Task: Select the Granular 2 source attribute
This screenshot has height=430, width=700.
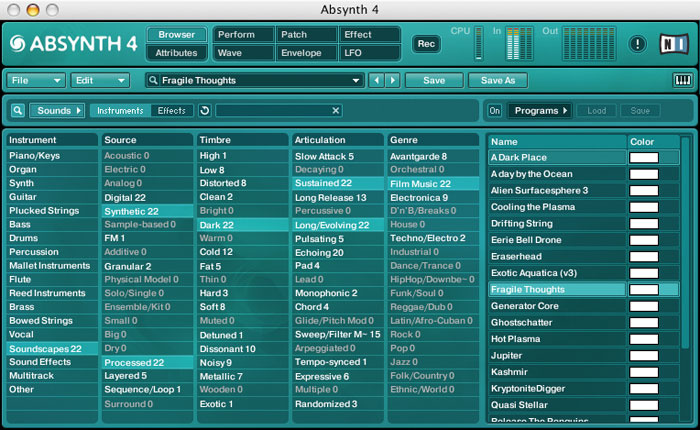Action: (147, 266)
